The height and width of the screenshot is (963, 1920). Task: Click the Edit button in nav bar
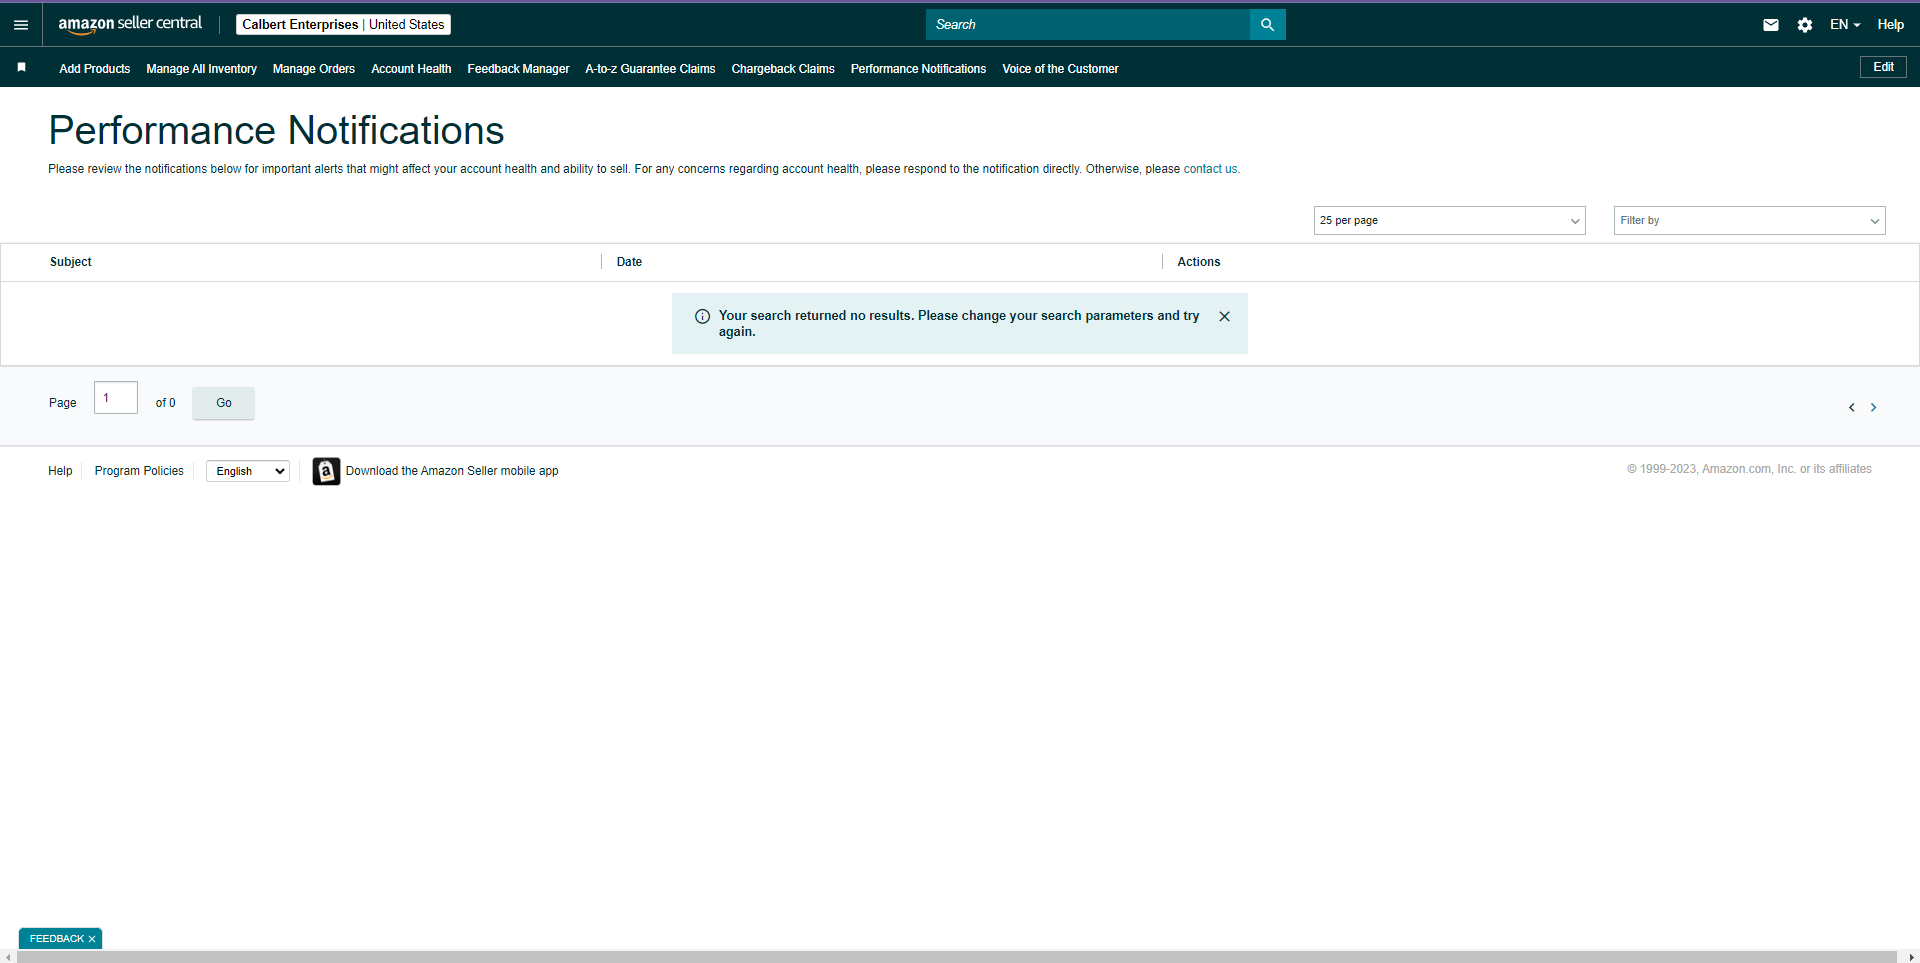click(1883, 67)
